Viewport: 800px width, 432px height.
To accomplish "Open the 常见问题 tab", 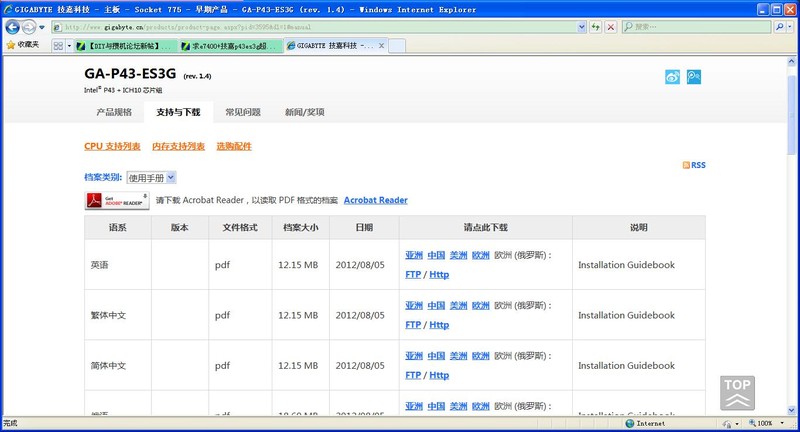I will [243, 112].
